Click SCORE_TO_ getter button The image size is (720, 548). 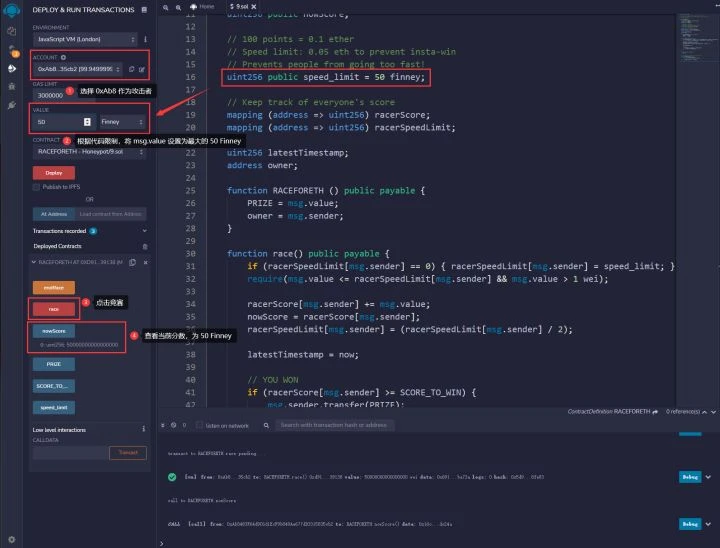(x=54, y=386)
